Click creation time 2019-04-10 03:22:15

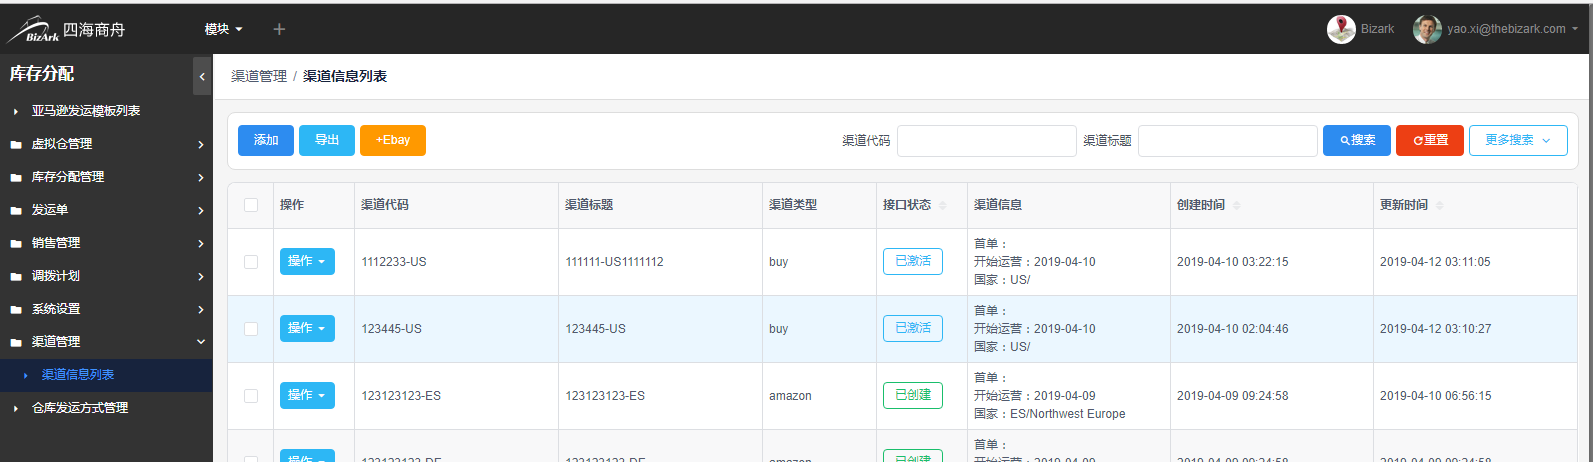click(x=1233, y=262)
